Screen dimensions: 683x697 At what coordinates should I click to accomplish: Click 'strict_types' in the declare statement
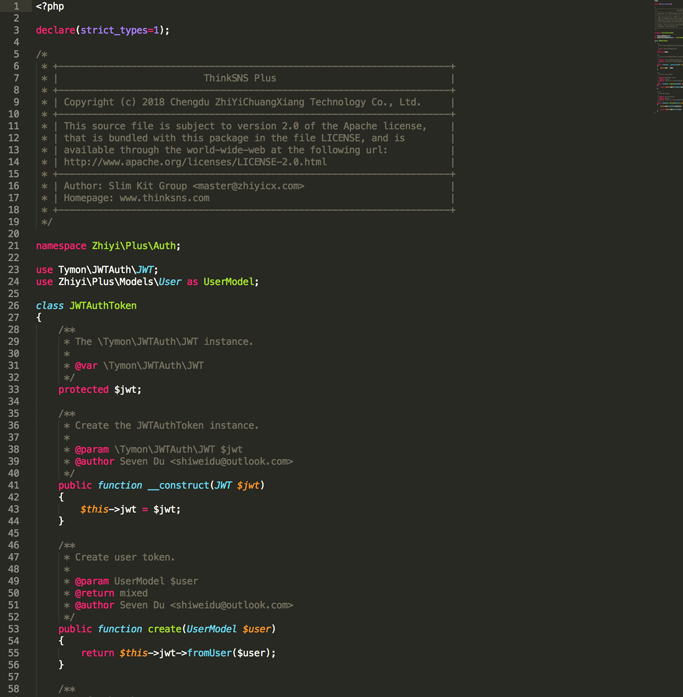[114, 30]
